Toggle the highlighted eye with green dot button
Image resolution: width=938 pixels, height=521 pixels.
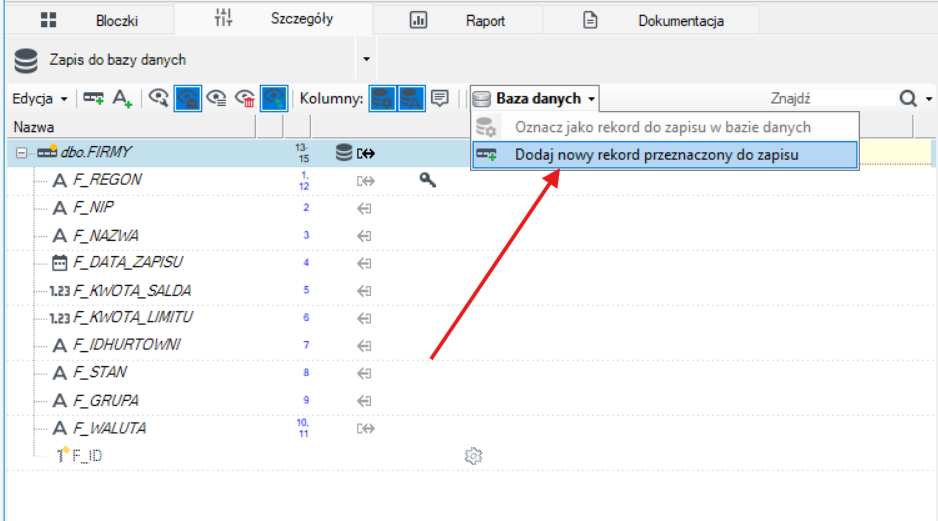(274, 98)
